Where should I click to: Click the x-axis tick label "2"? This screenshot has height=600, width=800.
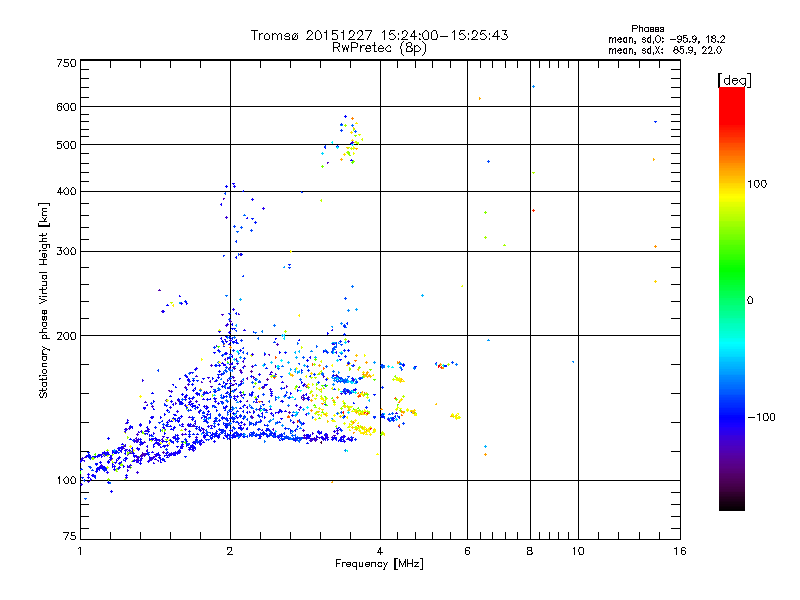pyautogui.click(x=230, y=551)
